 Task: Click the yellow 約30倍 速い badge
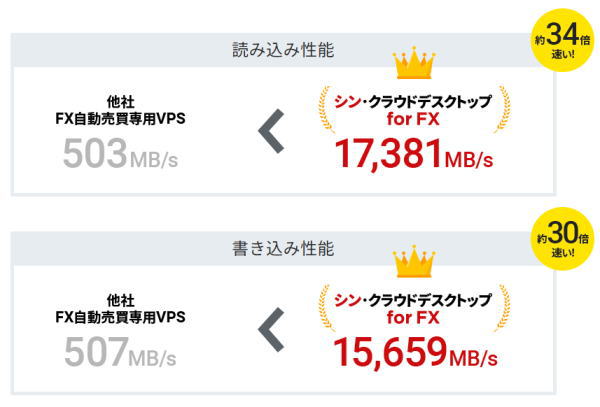(x=562, y=239)
